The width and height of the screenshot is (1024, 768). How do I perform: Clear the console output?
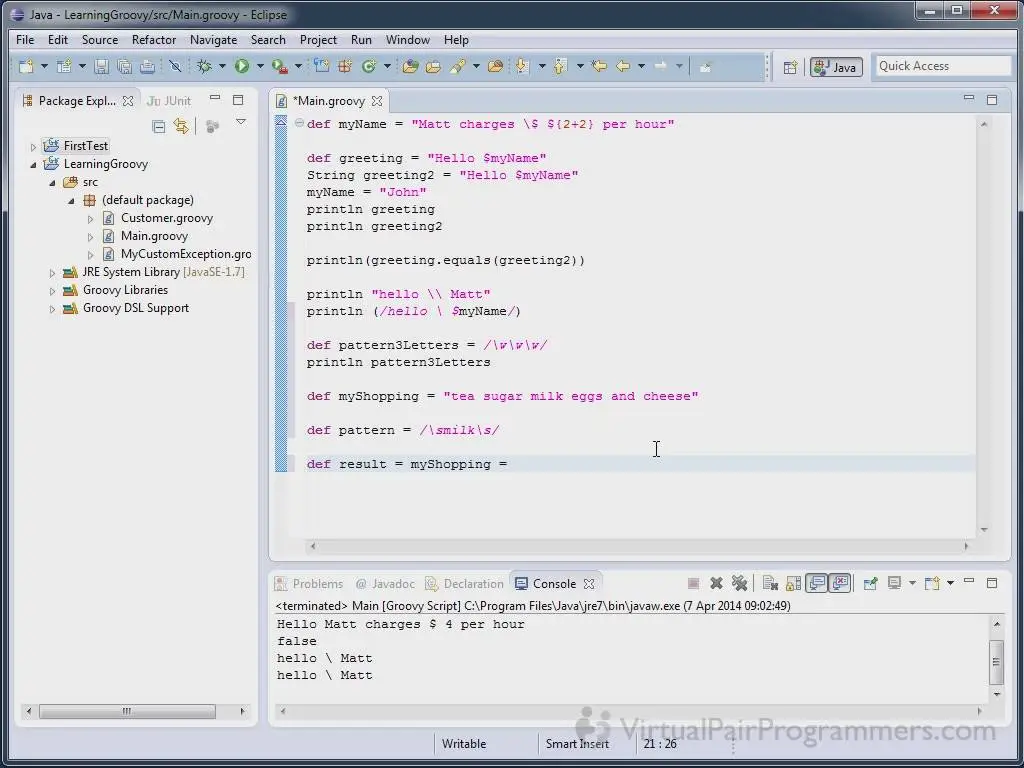tap(770, 584)
